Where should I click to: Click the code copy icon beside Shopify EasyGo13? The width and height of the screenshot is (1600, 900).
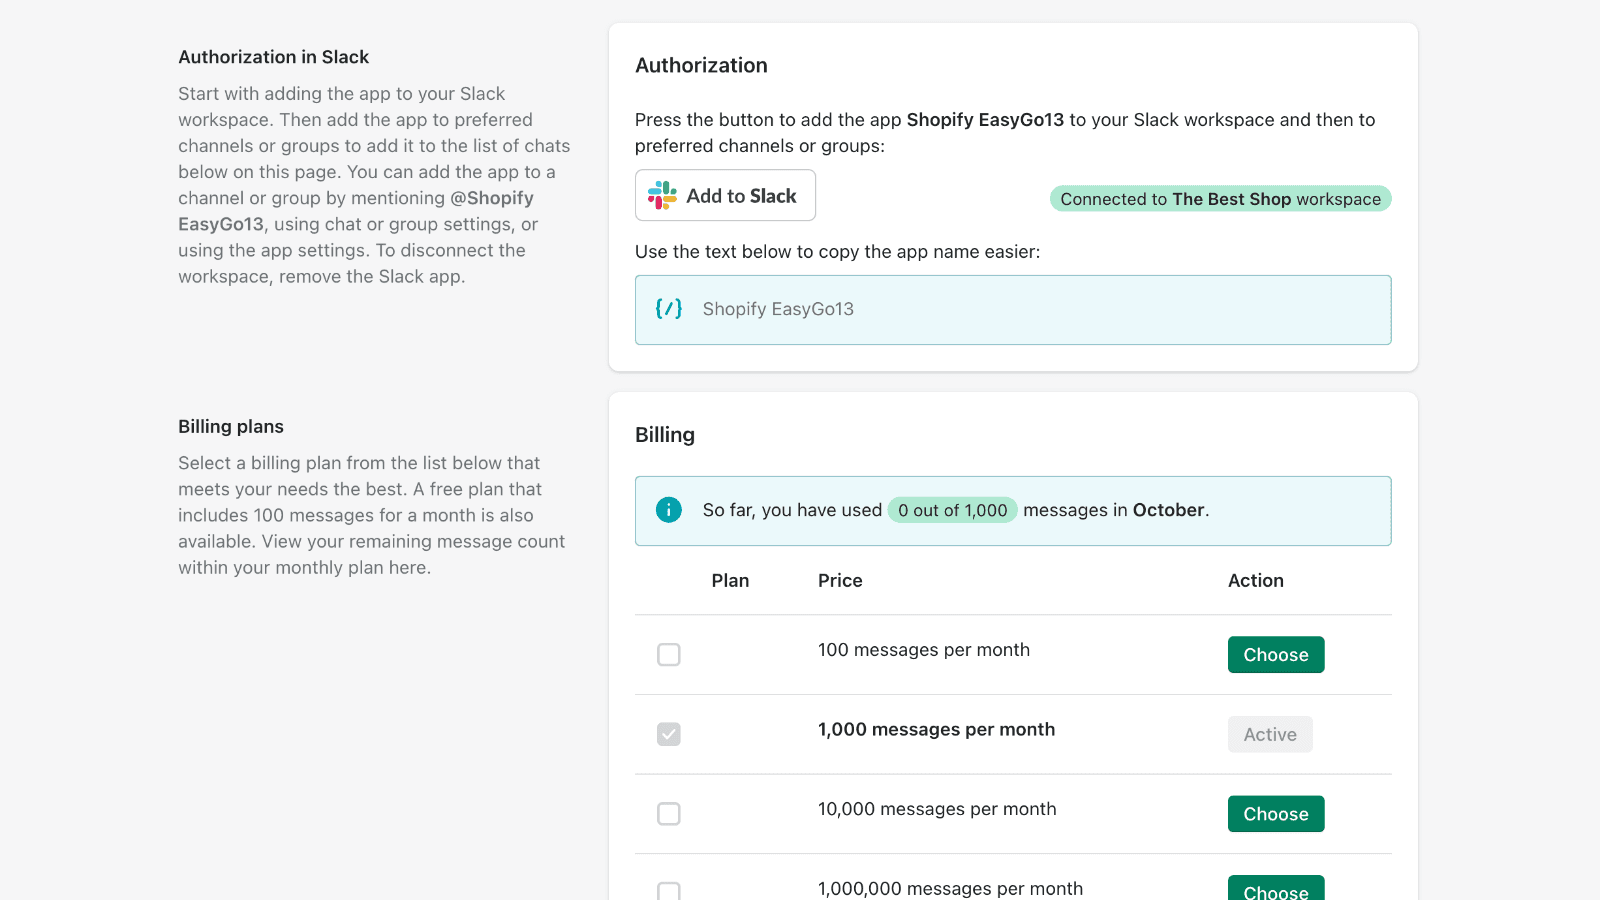coord(669,309)
